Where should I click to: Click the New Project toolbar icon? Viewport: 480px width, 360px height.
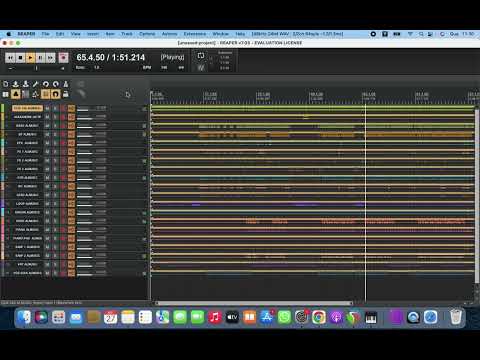(6, 84)
